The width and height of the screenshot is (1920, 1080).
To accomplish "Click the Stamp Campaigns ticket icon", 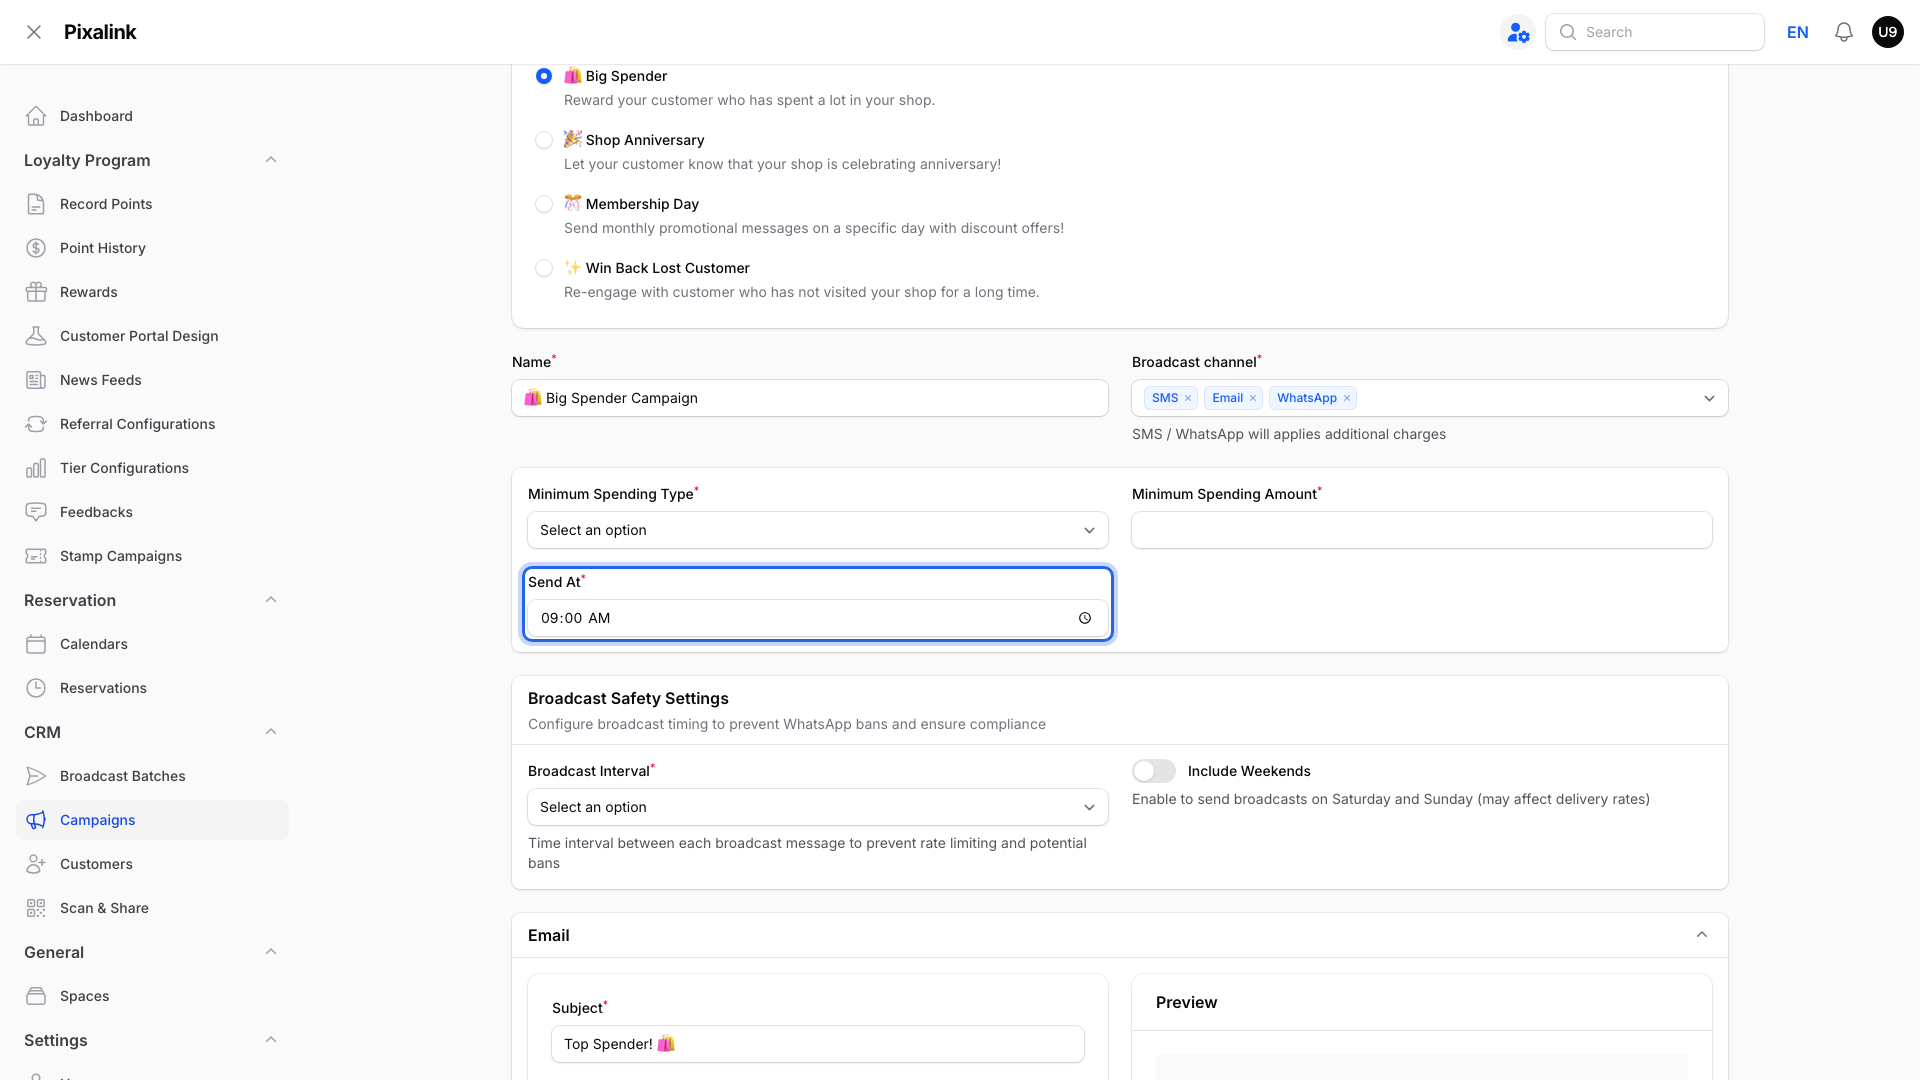I will (x=36, y=556).
